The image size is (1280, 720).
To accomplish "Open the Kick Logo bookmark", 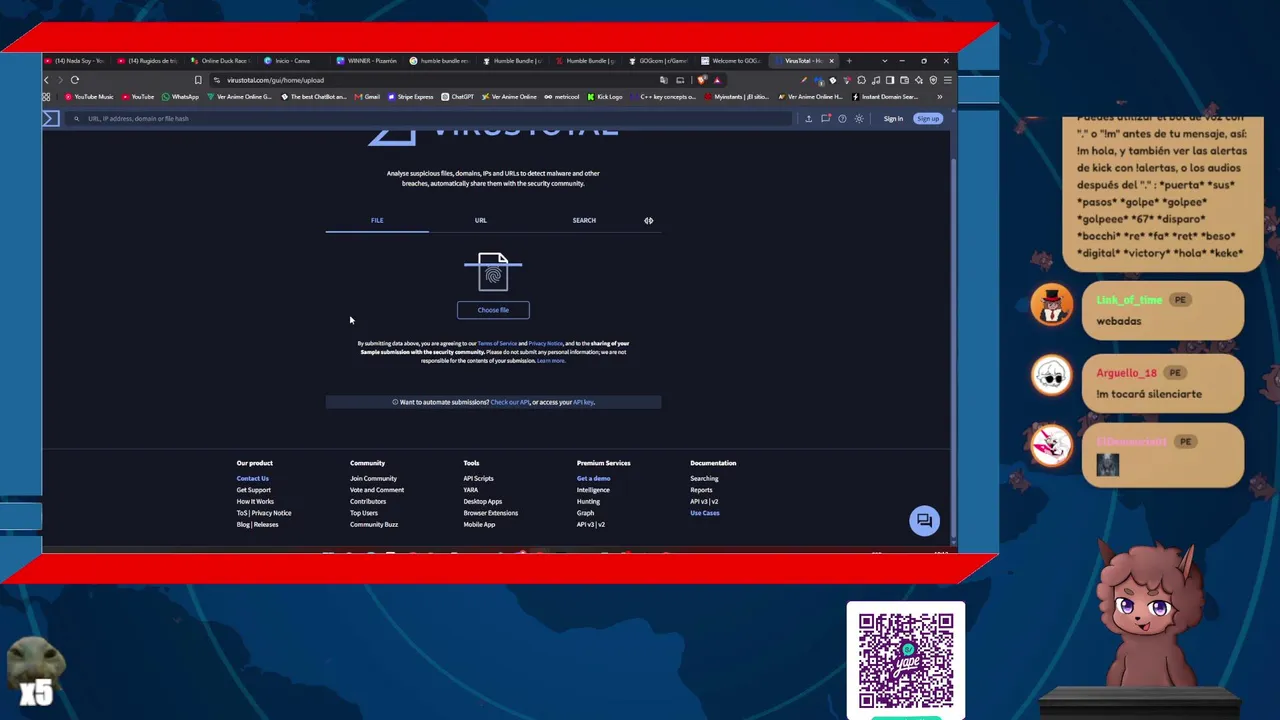I will 604,97.
